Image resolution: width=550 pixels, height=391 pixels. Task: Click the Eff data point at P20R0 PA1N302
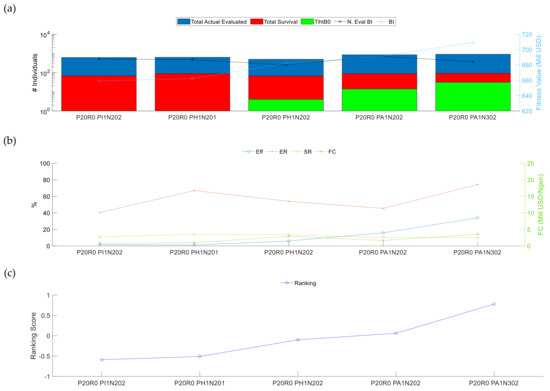tap(477, 218)
